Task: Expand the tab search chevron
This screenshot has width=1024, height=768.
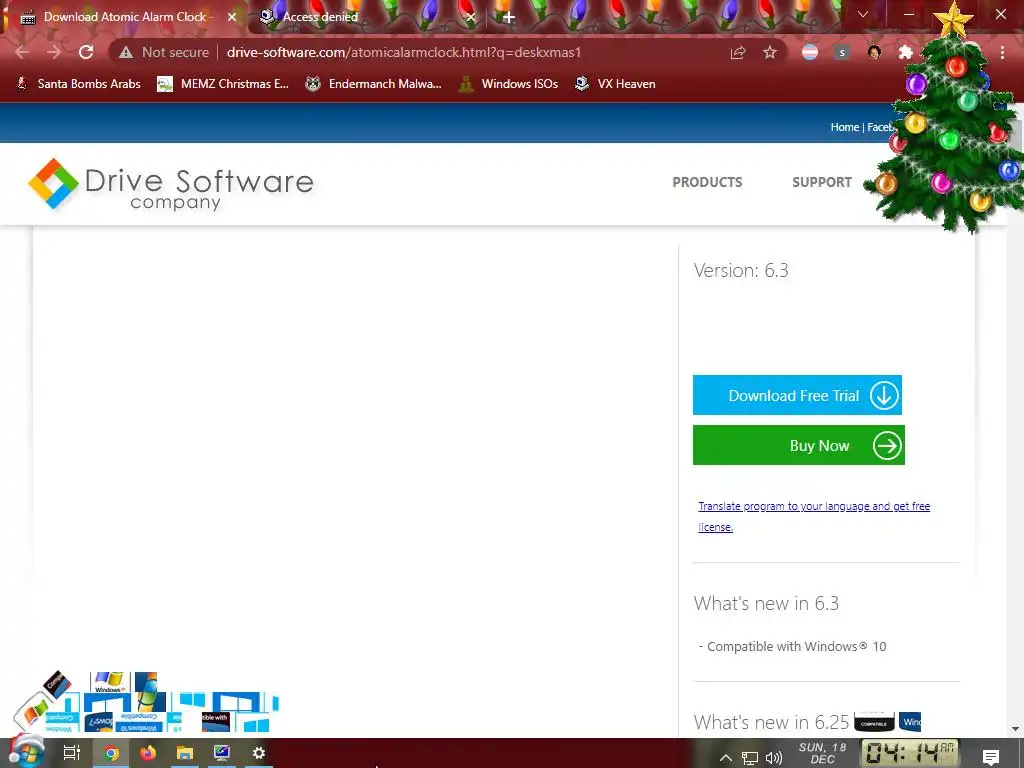Action: click(x=863, y=14)
